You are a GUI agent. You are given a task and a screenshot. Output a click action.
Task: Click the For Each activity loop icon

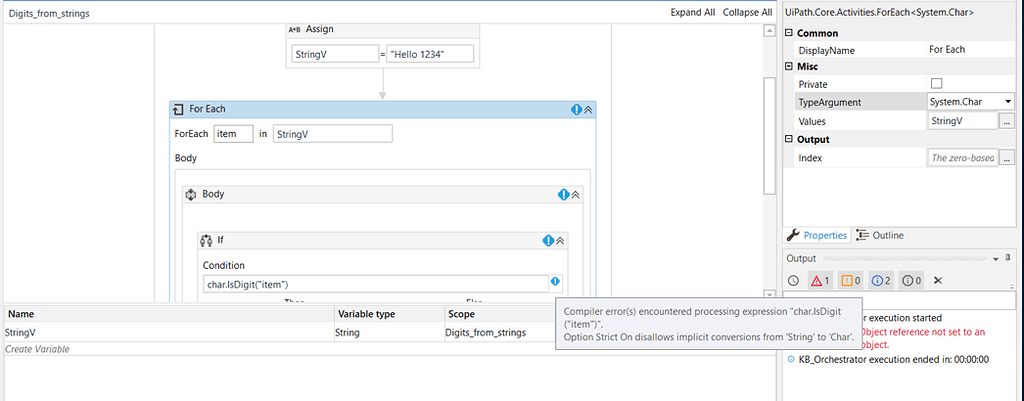click(178, 109)
